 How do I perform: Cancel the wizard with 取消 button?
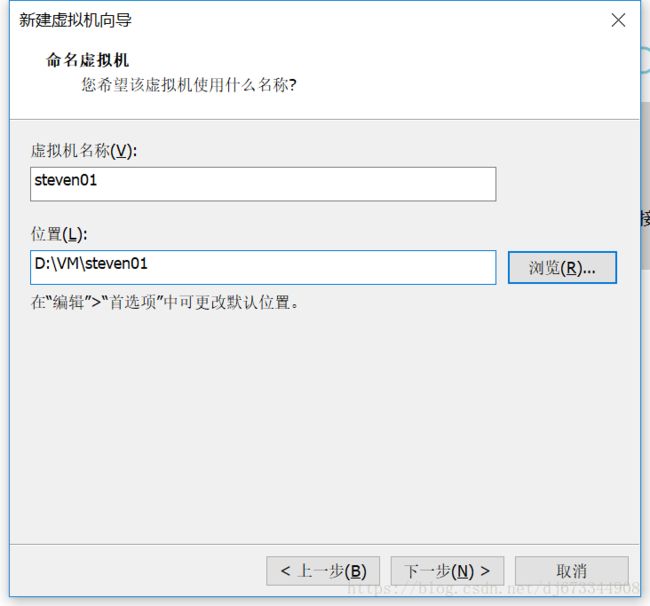tap(572, 571)
